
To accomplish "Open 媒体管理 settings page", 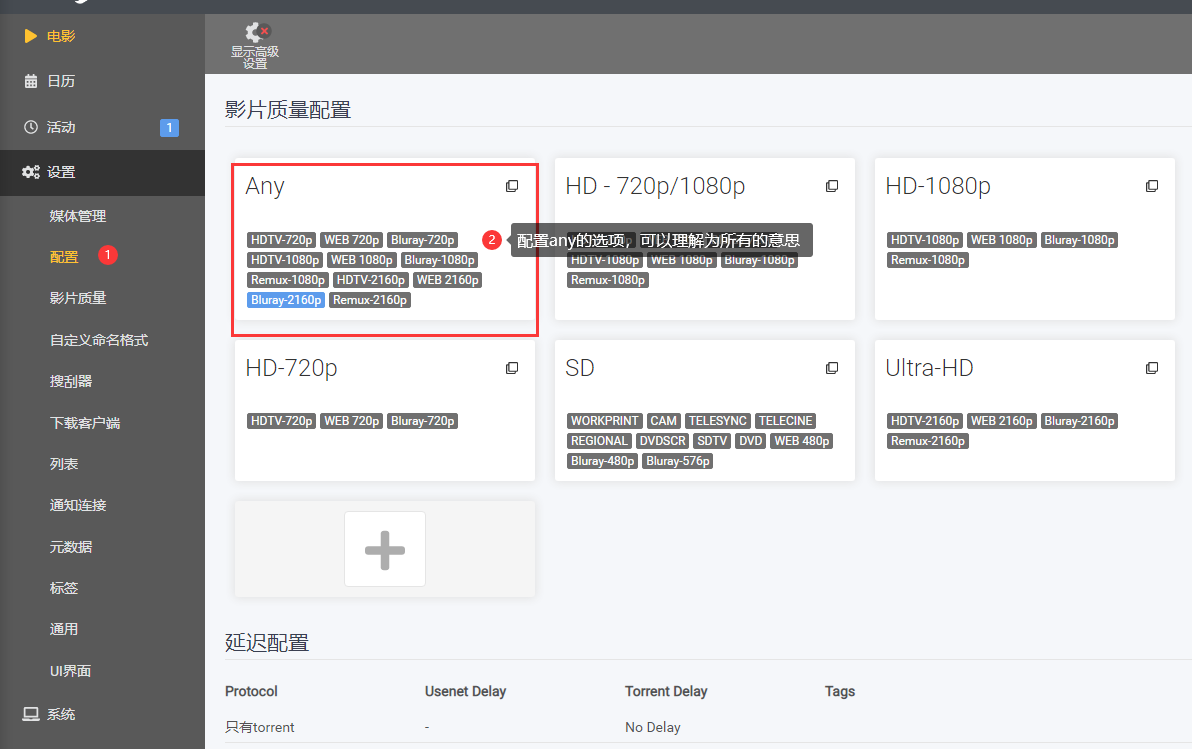I will pos(78,216).
